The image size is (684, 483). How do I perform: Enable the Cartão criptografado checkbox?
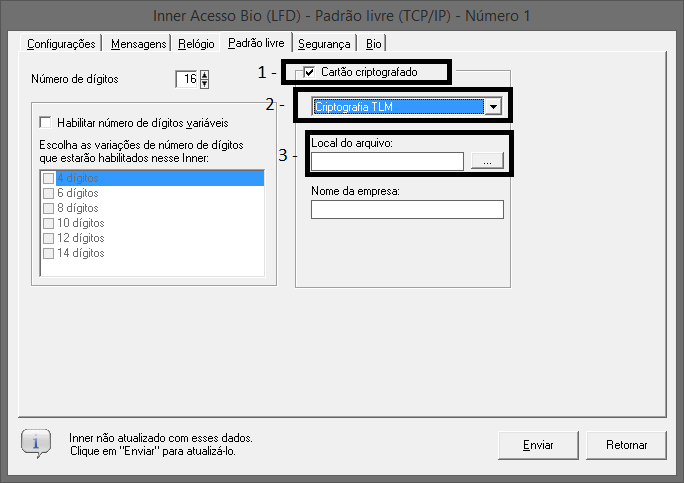pyautogui.click(x=309, y=72)
